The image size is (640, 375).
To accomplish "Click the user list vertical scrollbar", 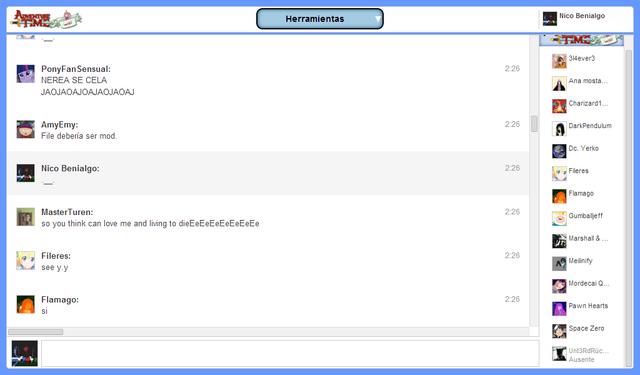I will point(629,208).
